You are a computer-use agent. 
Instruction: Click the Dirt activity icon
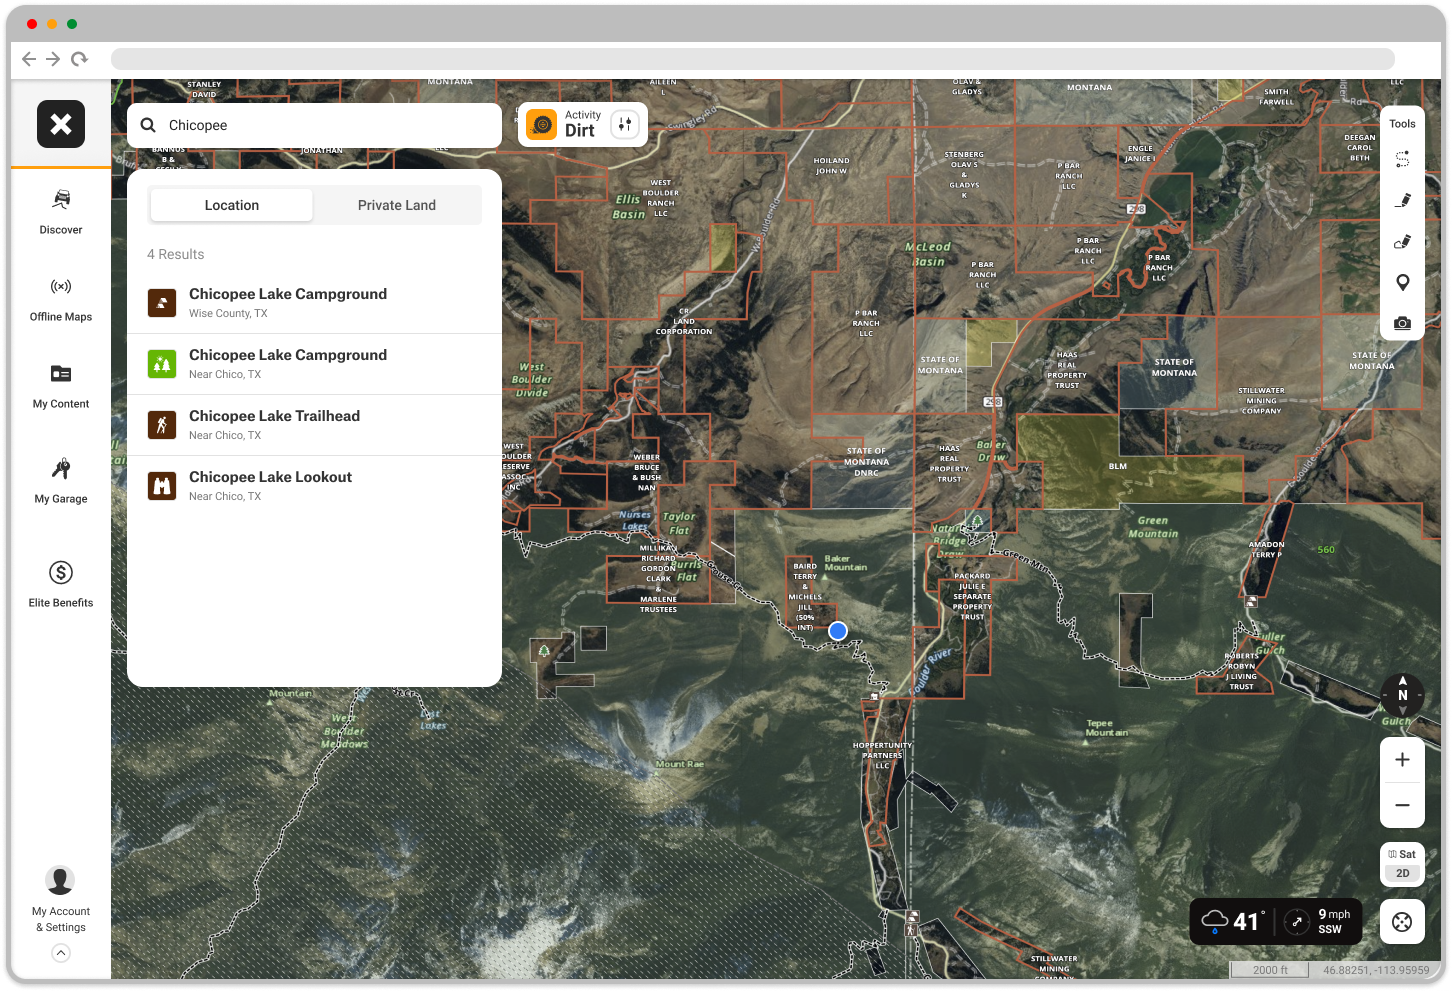tap(542, 125)
